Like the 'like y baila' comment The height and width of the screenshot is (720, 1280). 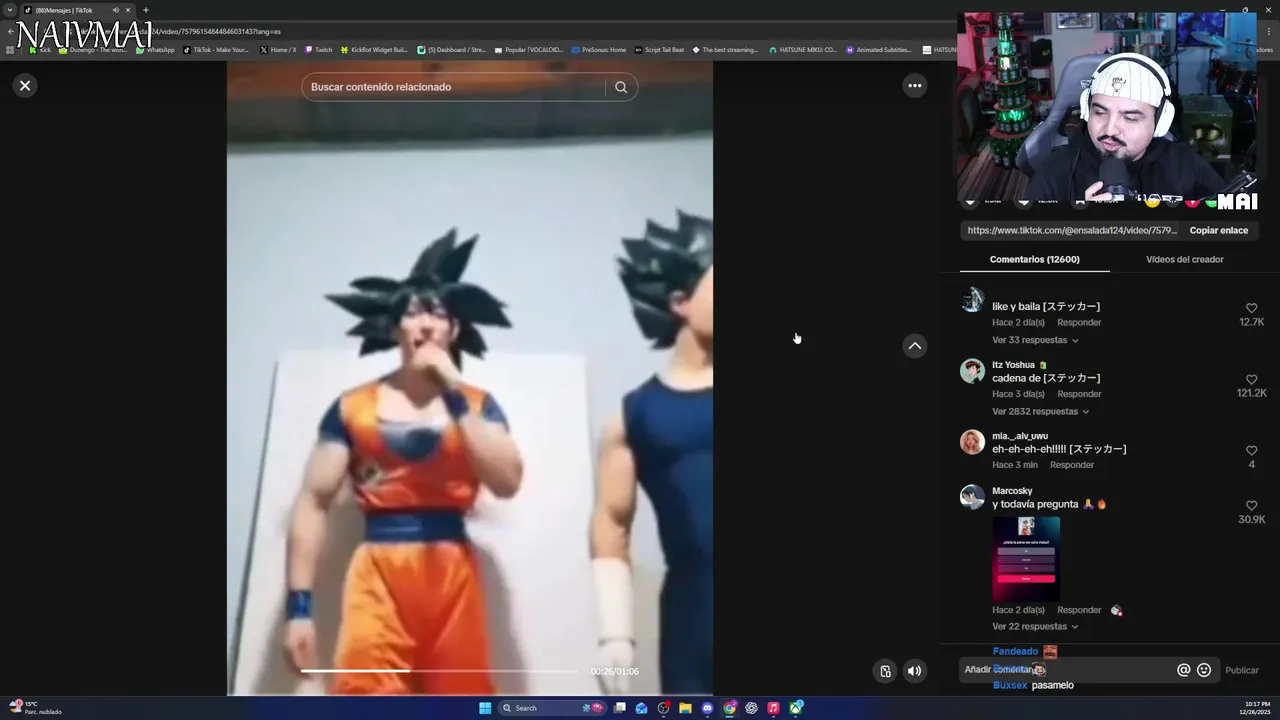[x=1251, y=308]
